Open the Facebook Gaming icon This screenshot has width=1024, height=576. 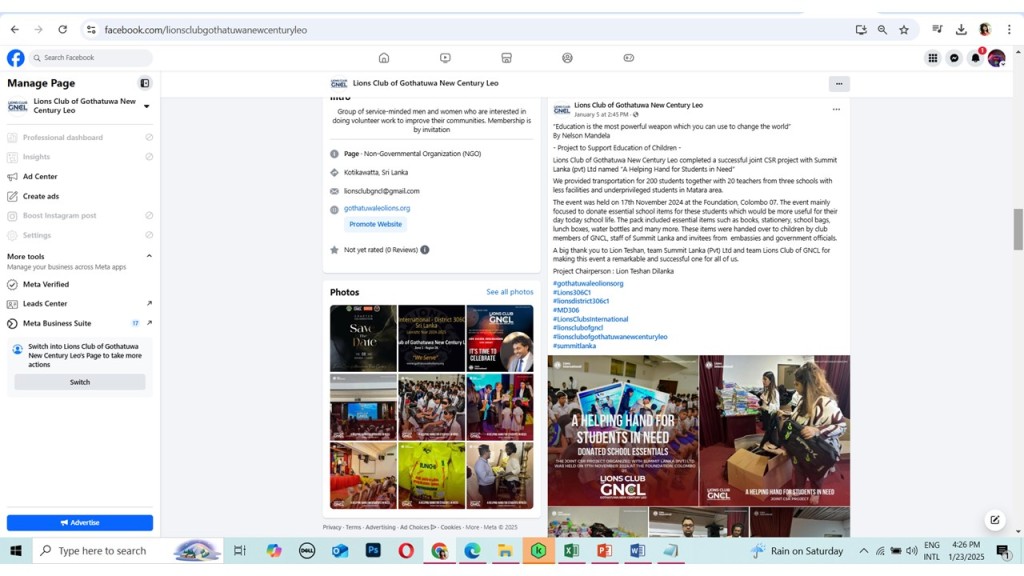(629, 57)
